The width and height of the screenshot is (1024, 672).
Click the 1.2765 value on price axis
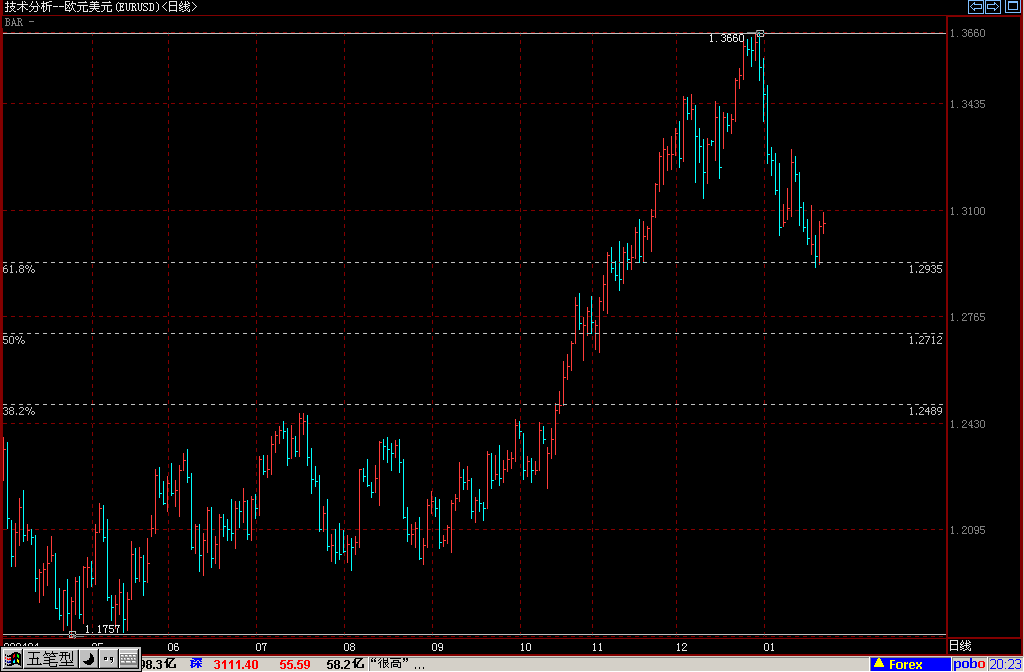point(968,317)
